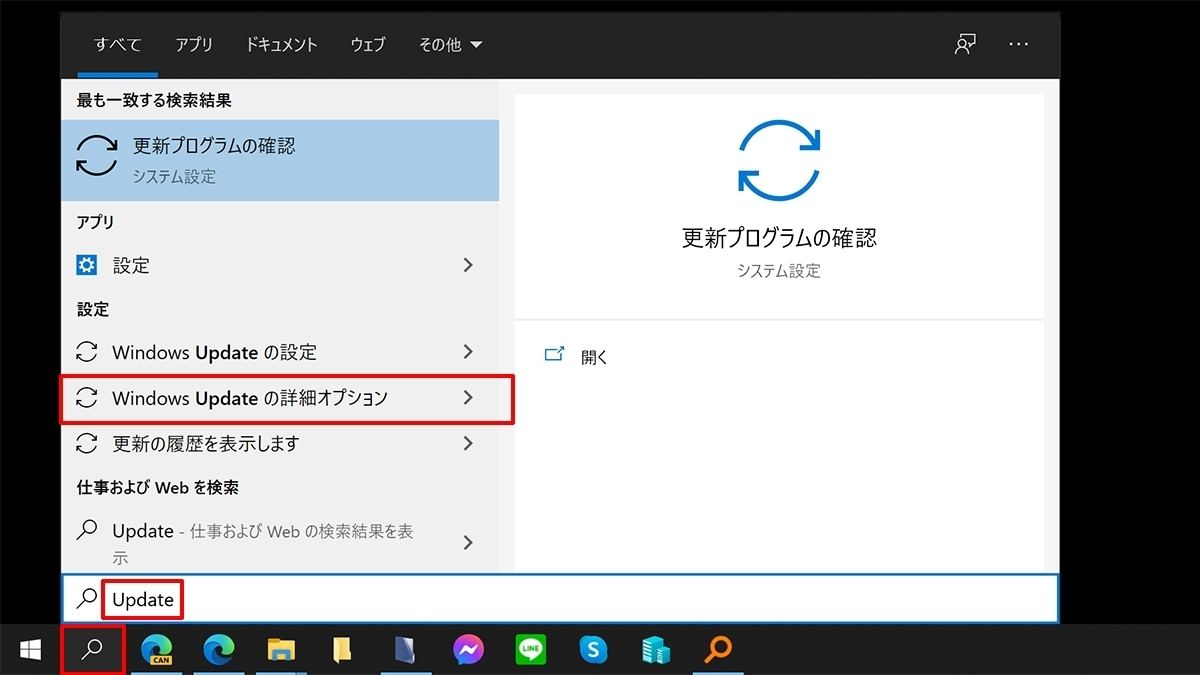Viewport: 1200px width, 675px height.
Task: Open the dark blue document taskbar app
Action: [406, 650]
